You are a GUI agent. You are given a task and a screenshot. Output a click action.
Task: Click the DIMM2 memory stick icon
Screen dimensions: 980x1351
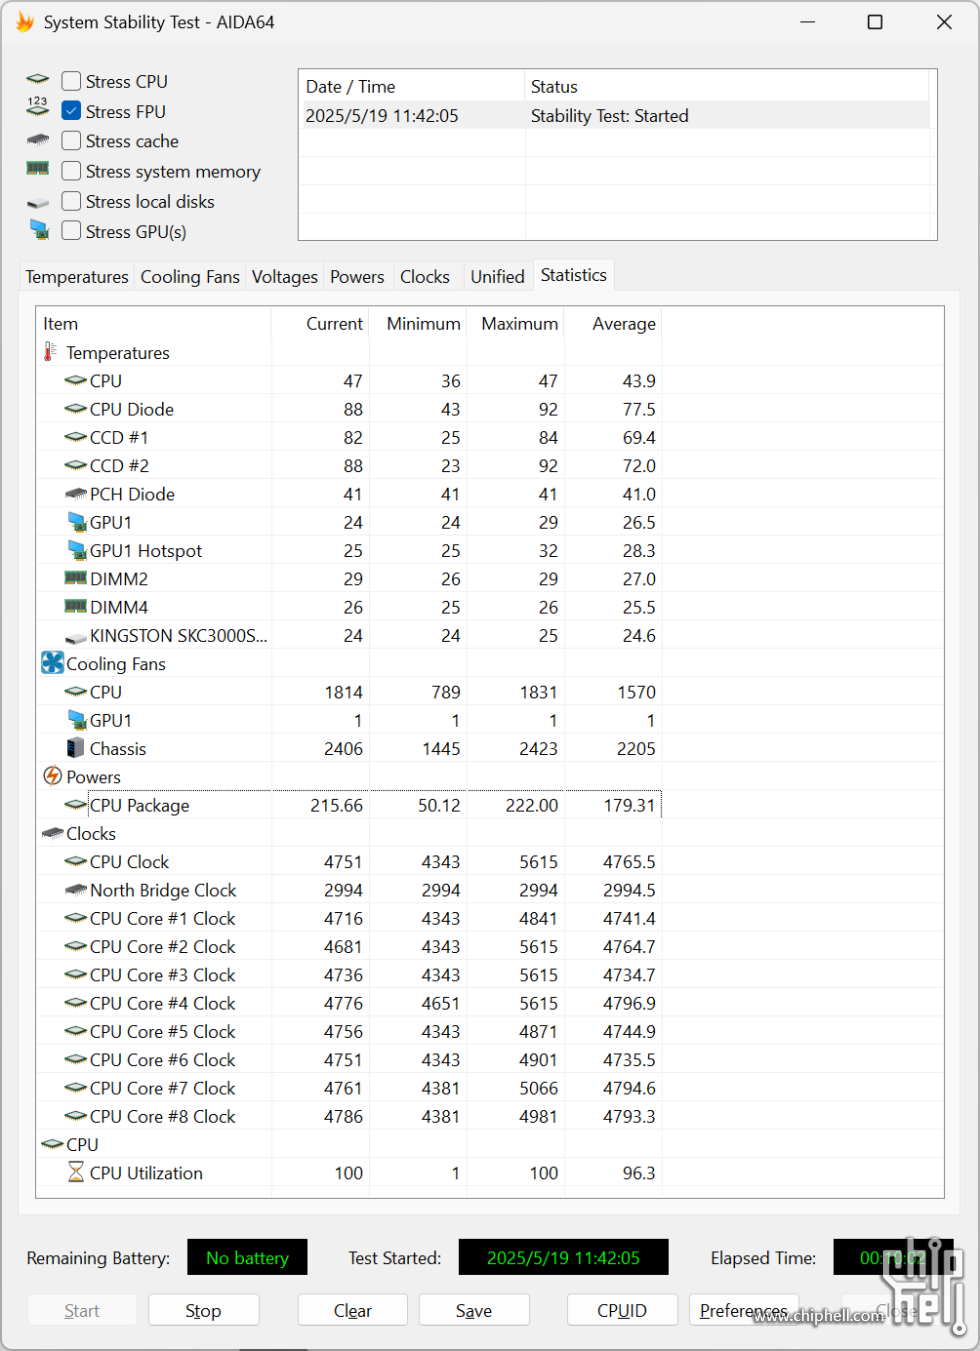tap(76, 578)
